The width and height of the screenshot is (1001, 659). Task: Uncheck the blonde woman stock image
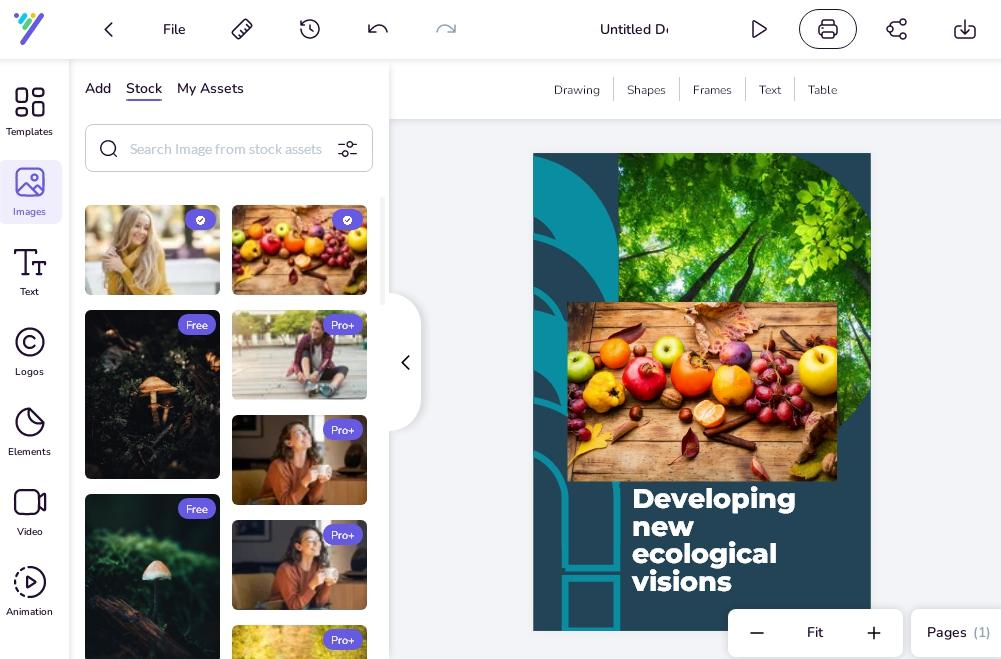point(200,220)
